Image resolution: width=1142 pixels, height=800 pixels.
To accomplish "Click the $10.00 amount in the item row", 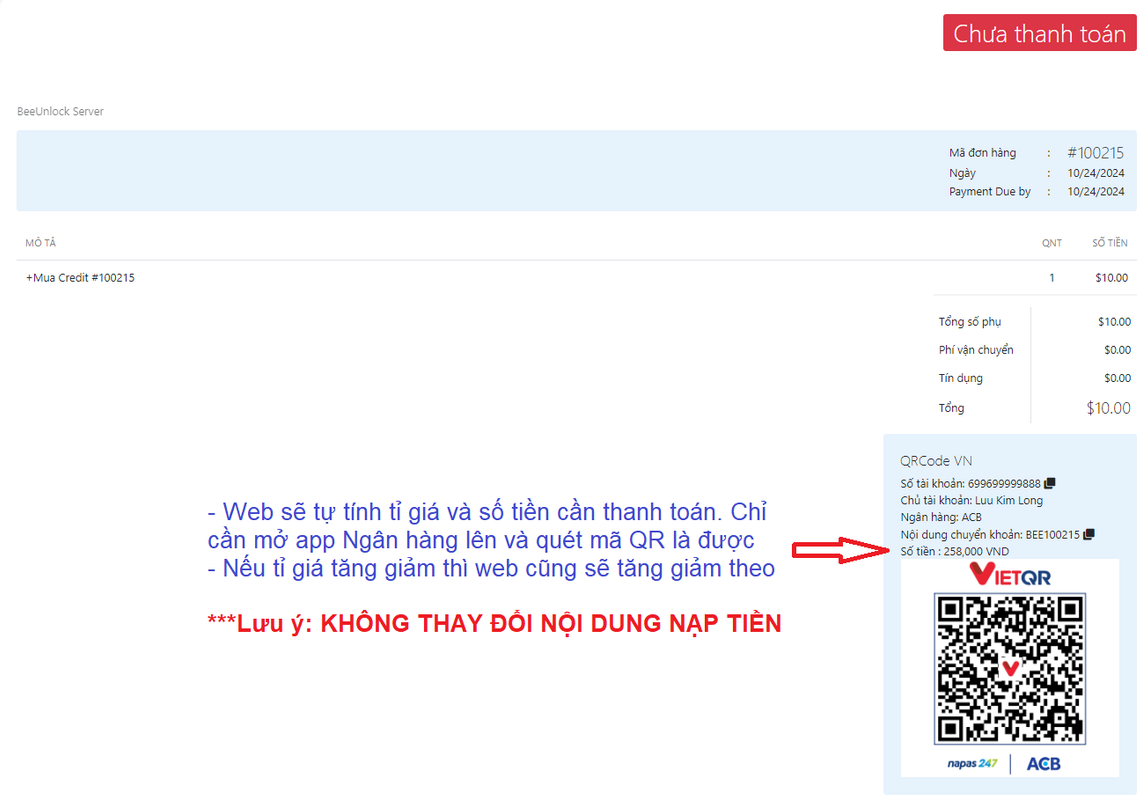I will click(1111, 278).
